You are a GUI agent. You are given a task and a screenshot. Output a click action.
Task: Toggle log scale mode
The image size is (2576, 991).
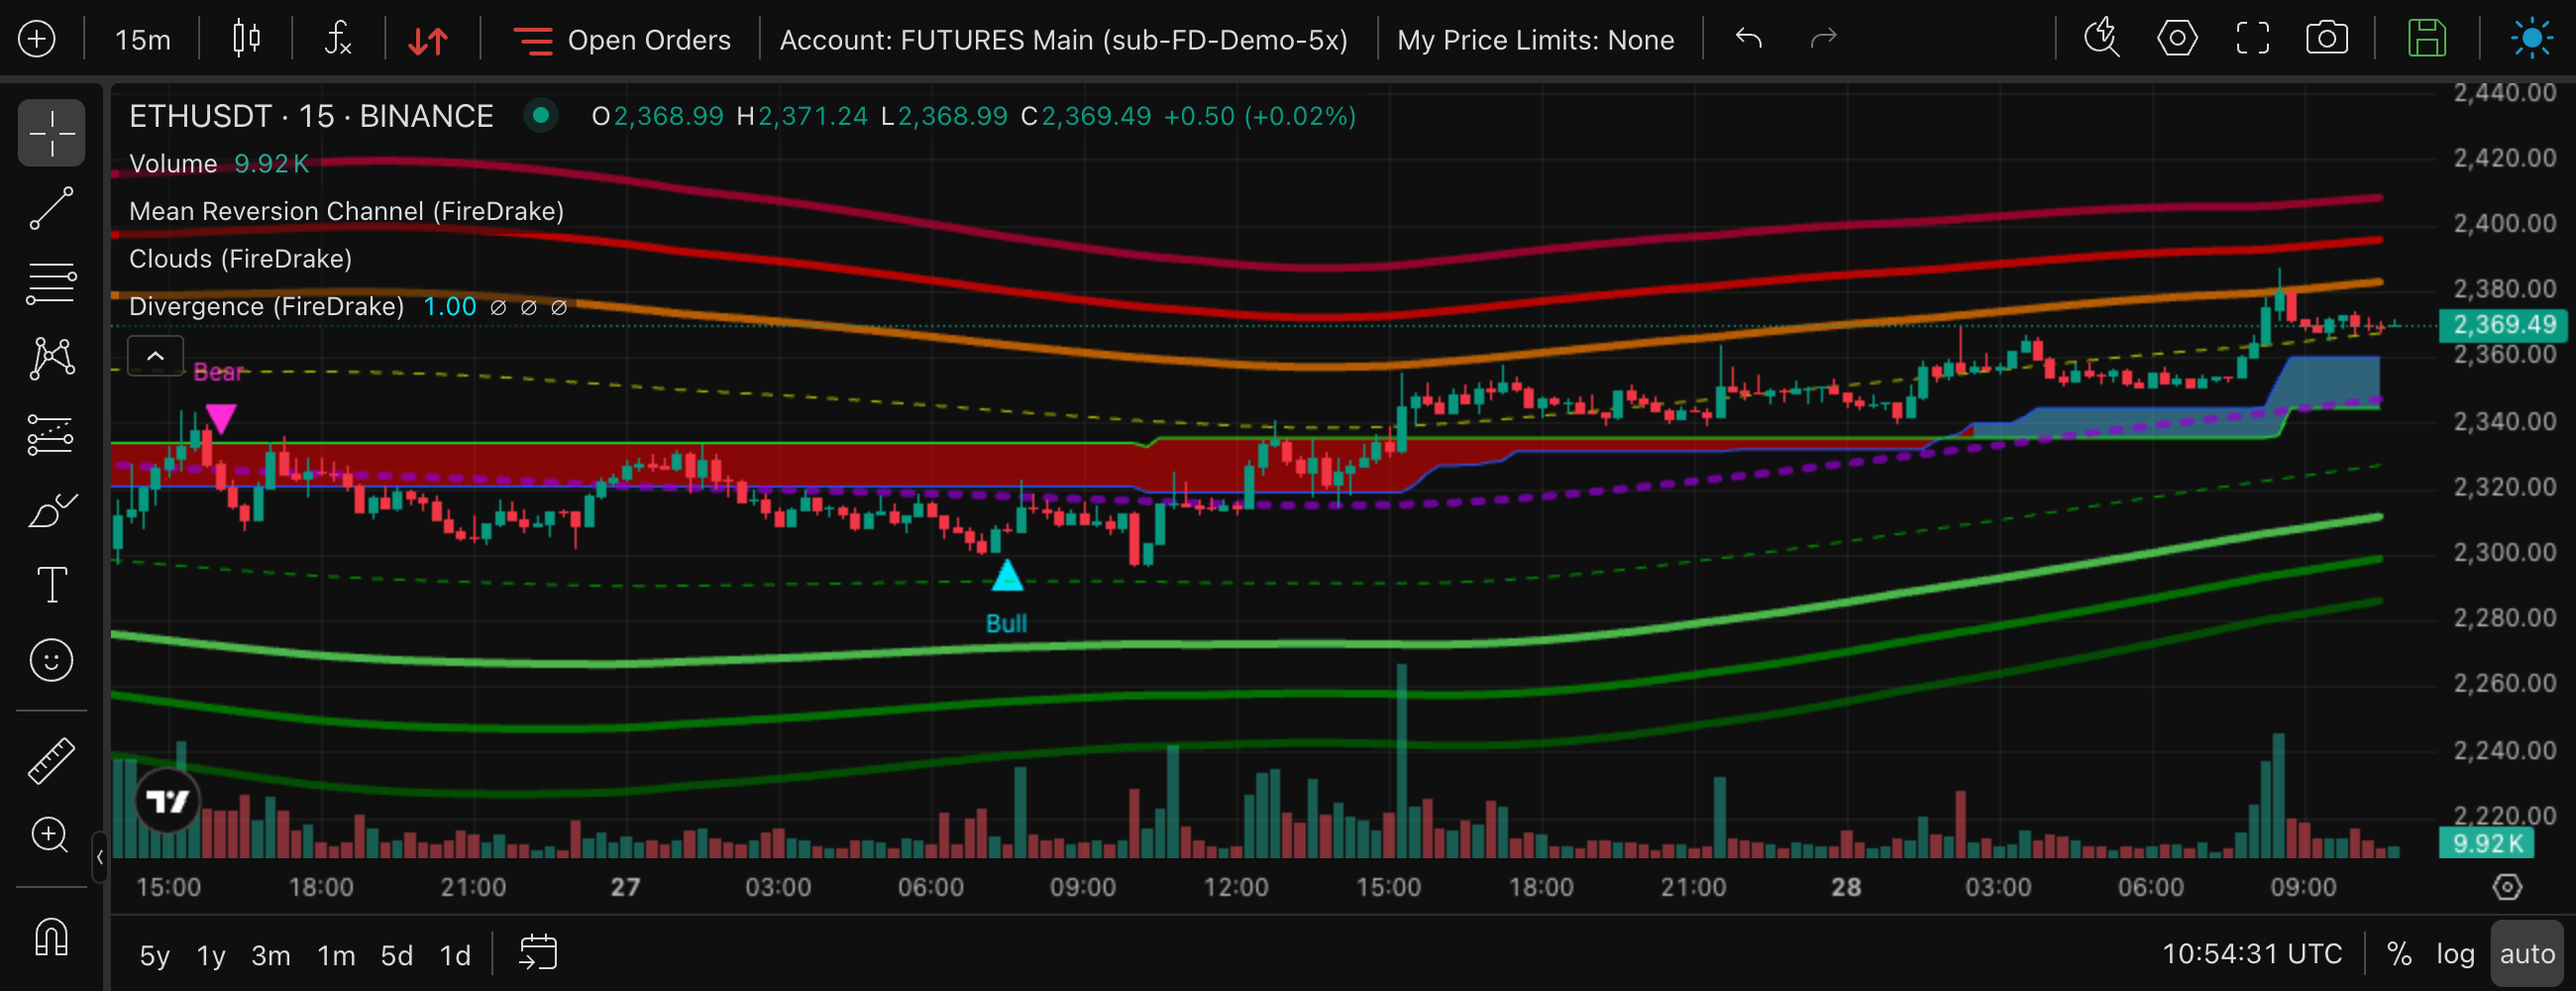click(2455, 954)
